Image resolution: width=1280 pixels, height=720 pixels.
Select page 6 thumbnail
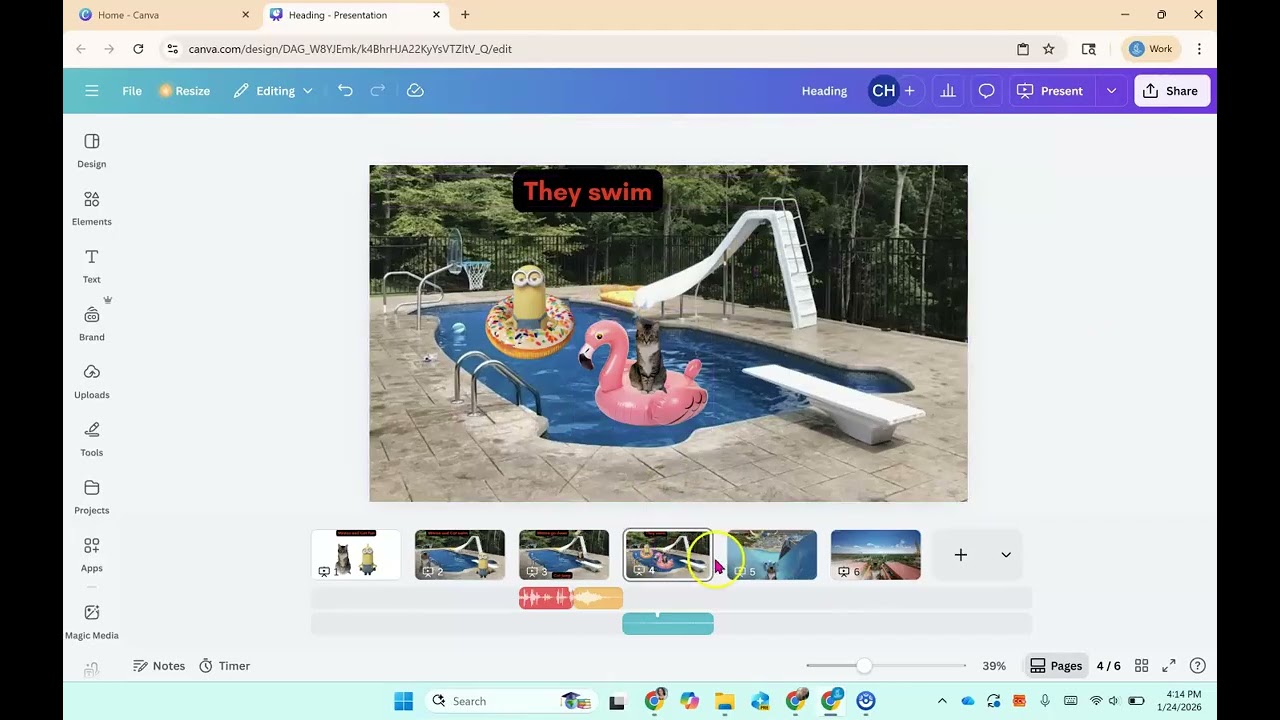pyautogui.click(x=876, y=555)
